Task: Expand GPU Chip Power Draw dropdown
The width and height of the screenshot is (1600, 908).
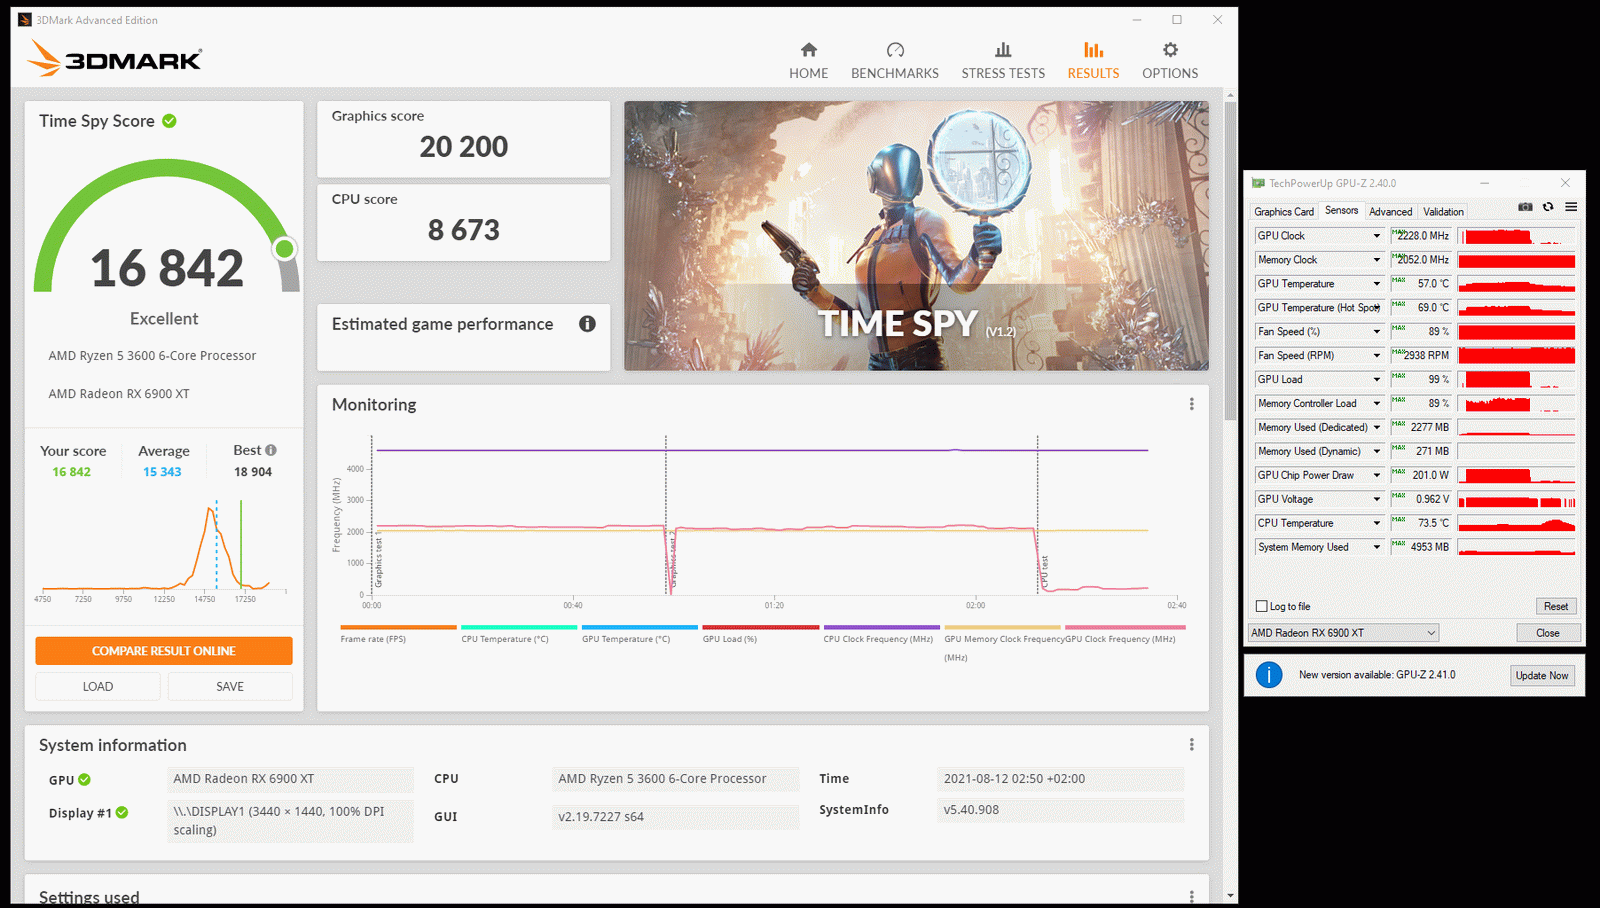Action: click(1376, 476)
